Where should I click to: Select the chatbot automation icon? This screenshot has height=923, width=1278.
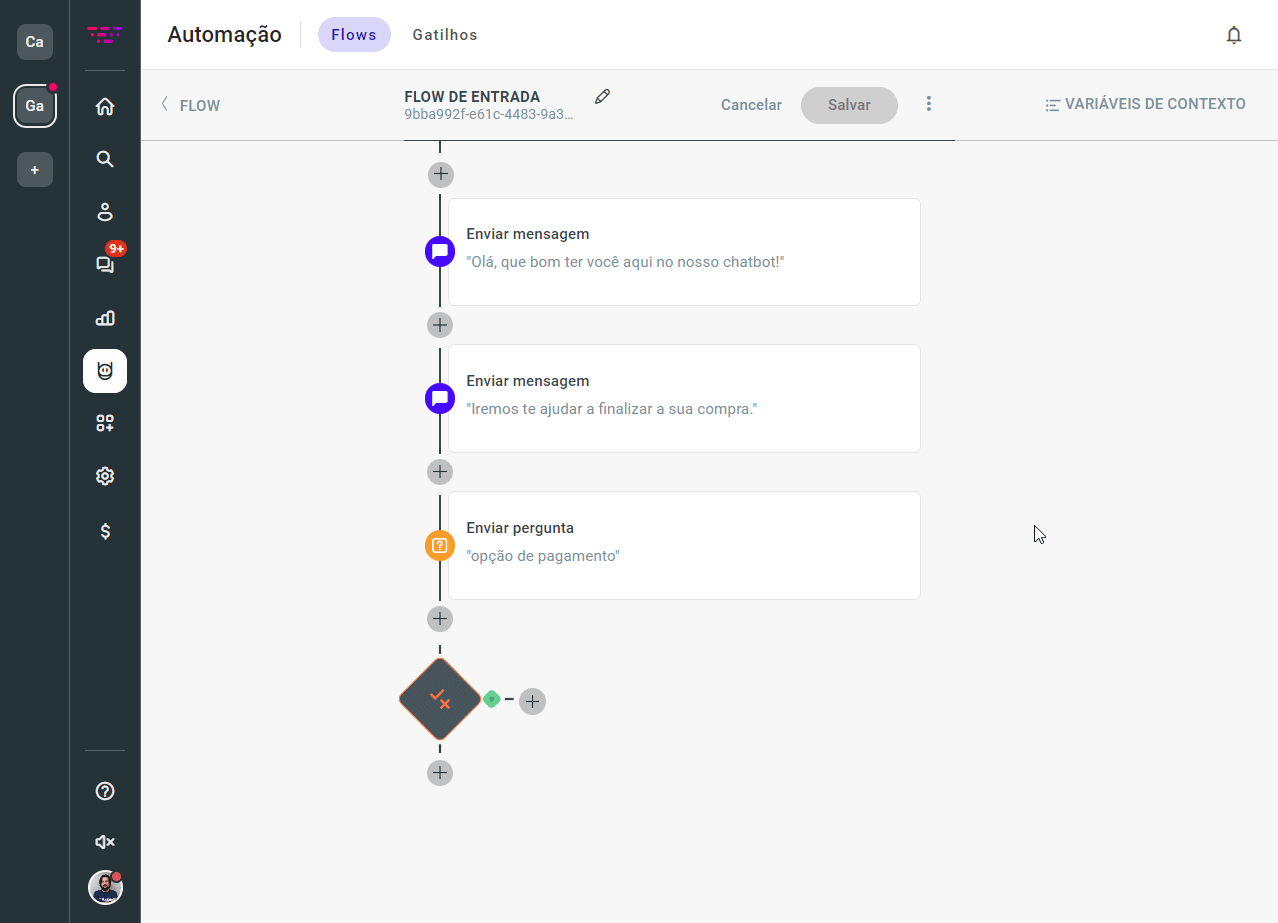(105, 371)
